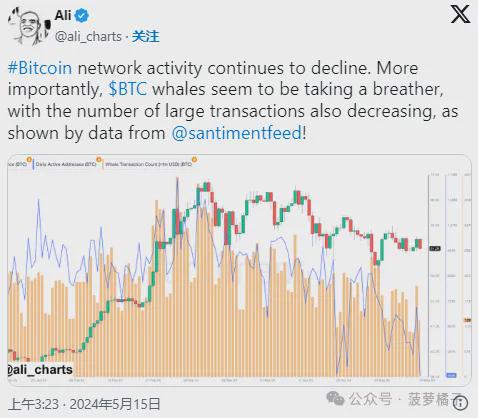The height and width of the screenshot is (418, 478).
Task: Click the orange marker after Whale Transaction Count
Action: 194,159
